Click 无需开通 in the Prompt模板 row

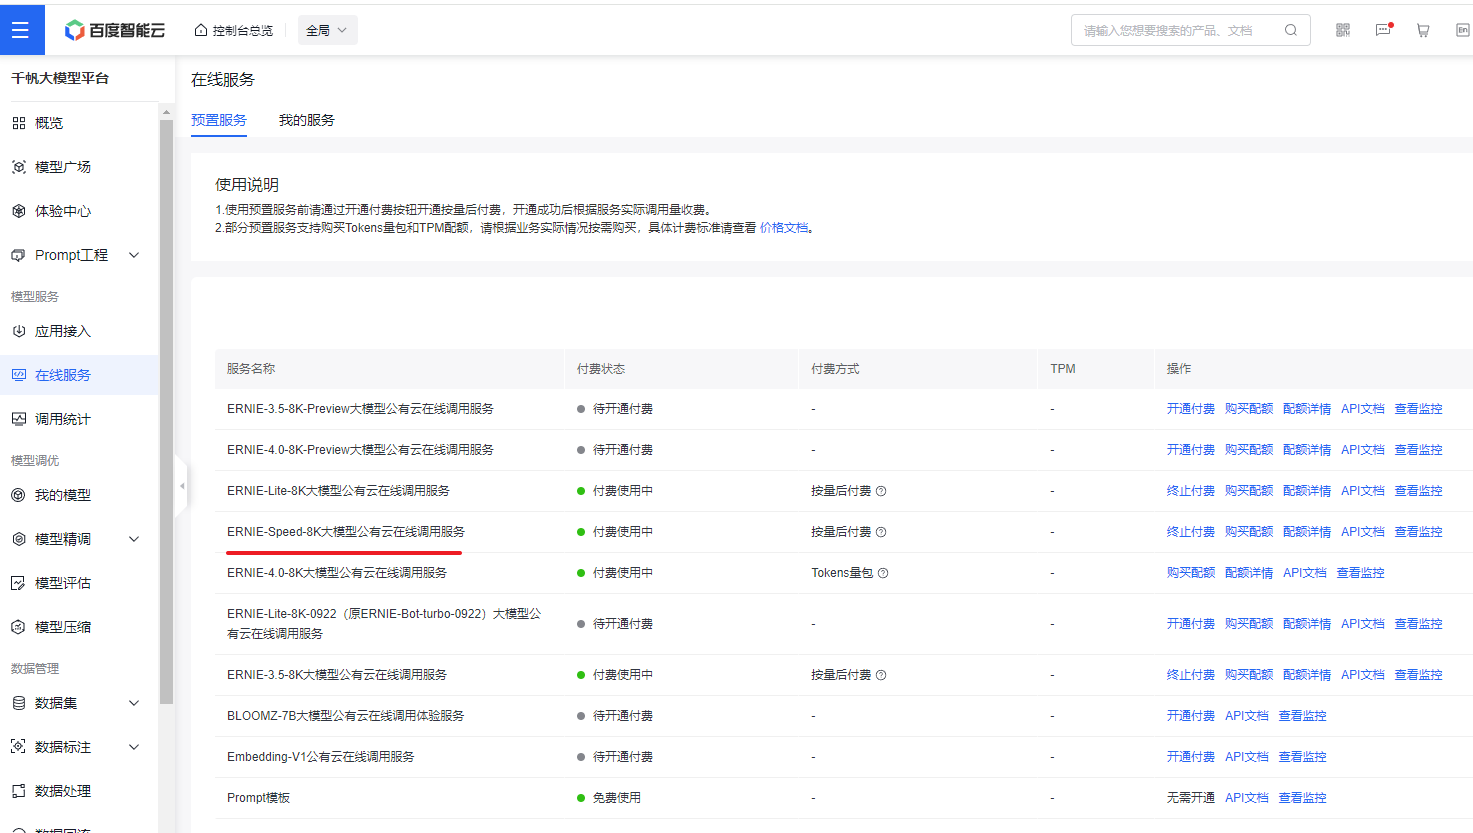tap(1191, 798)
